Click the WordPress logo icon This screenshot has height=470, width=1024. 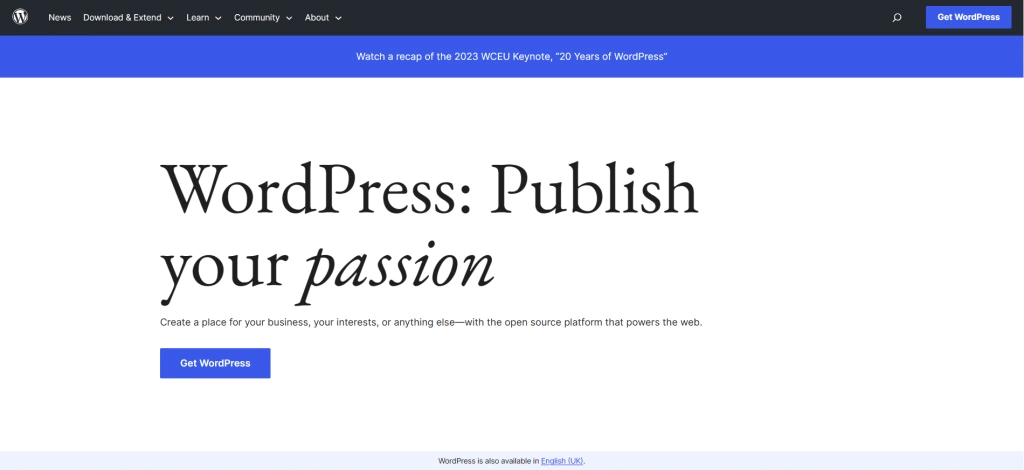point(20,17)
